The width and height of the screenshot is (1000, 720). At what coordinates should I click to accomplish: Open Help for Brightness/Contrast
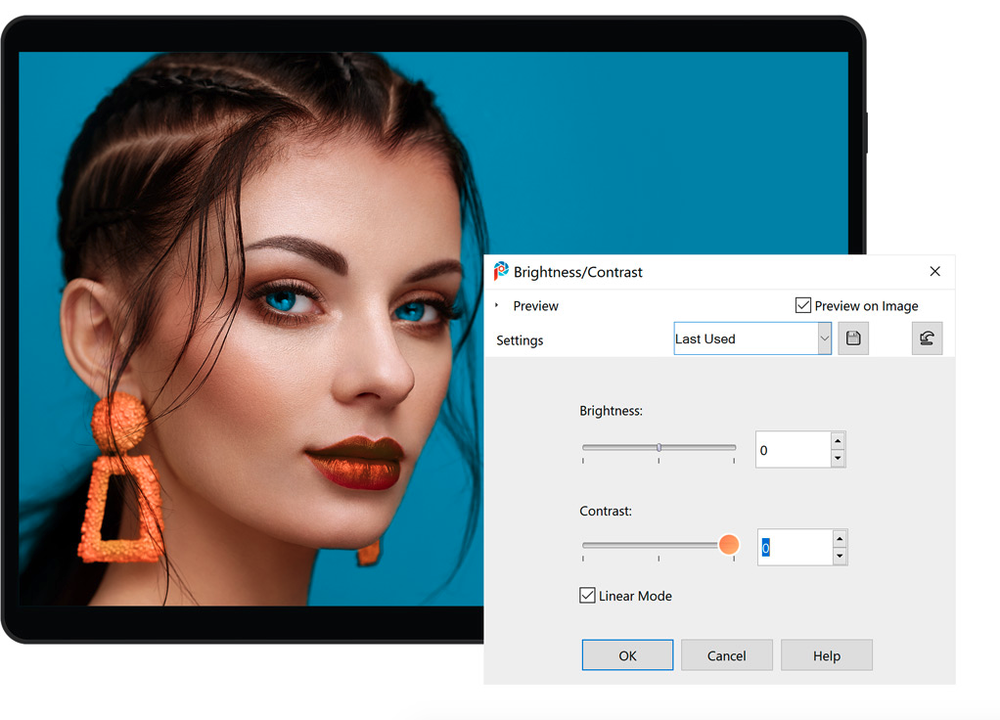coord(826,655)
